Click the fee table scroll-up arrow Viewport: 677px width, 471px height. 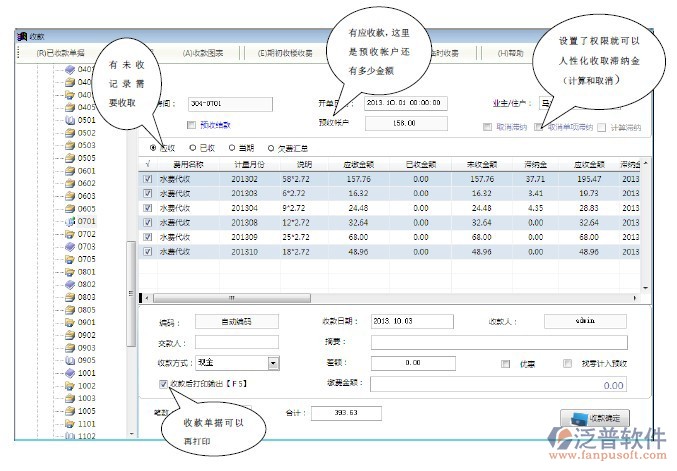point(645,163)
